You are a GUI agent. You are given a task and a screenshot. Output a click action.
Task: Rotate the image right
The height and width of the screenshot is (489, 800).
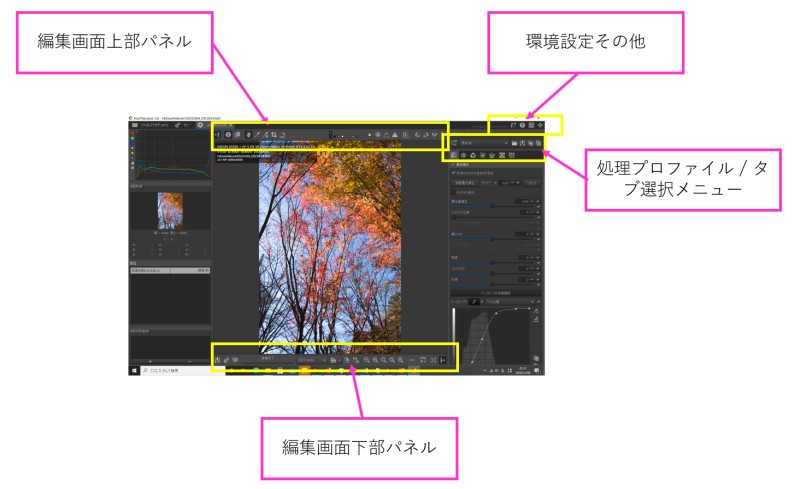point(426,135)
